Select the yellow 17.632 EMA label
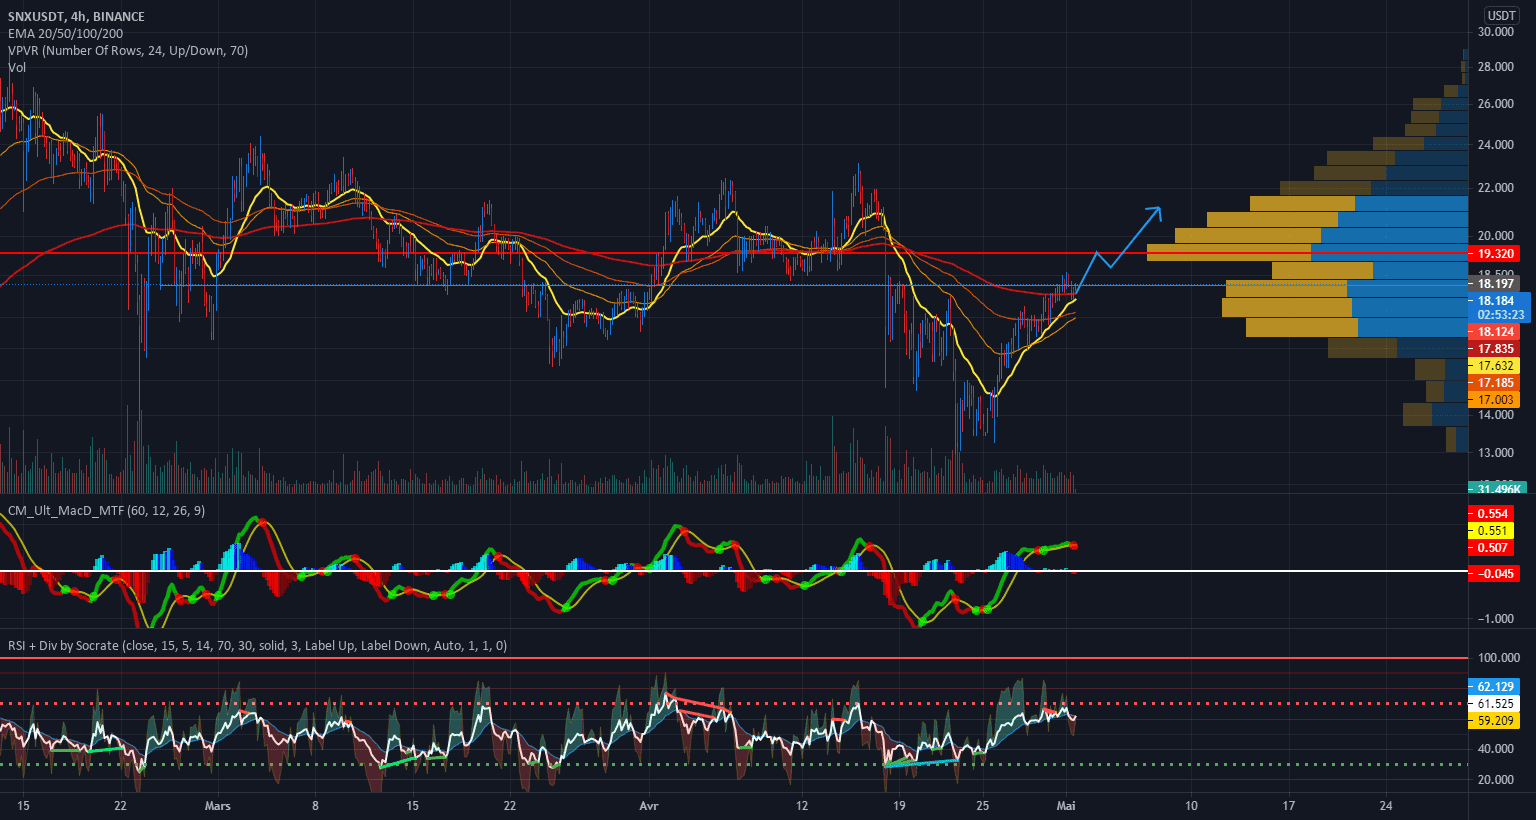The width and height of the screenshot is (1536, 820). tap(1494, 365)
